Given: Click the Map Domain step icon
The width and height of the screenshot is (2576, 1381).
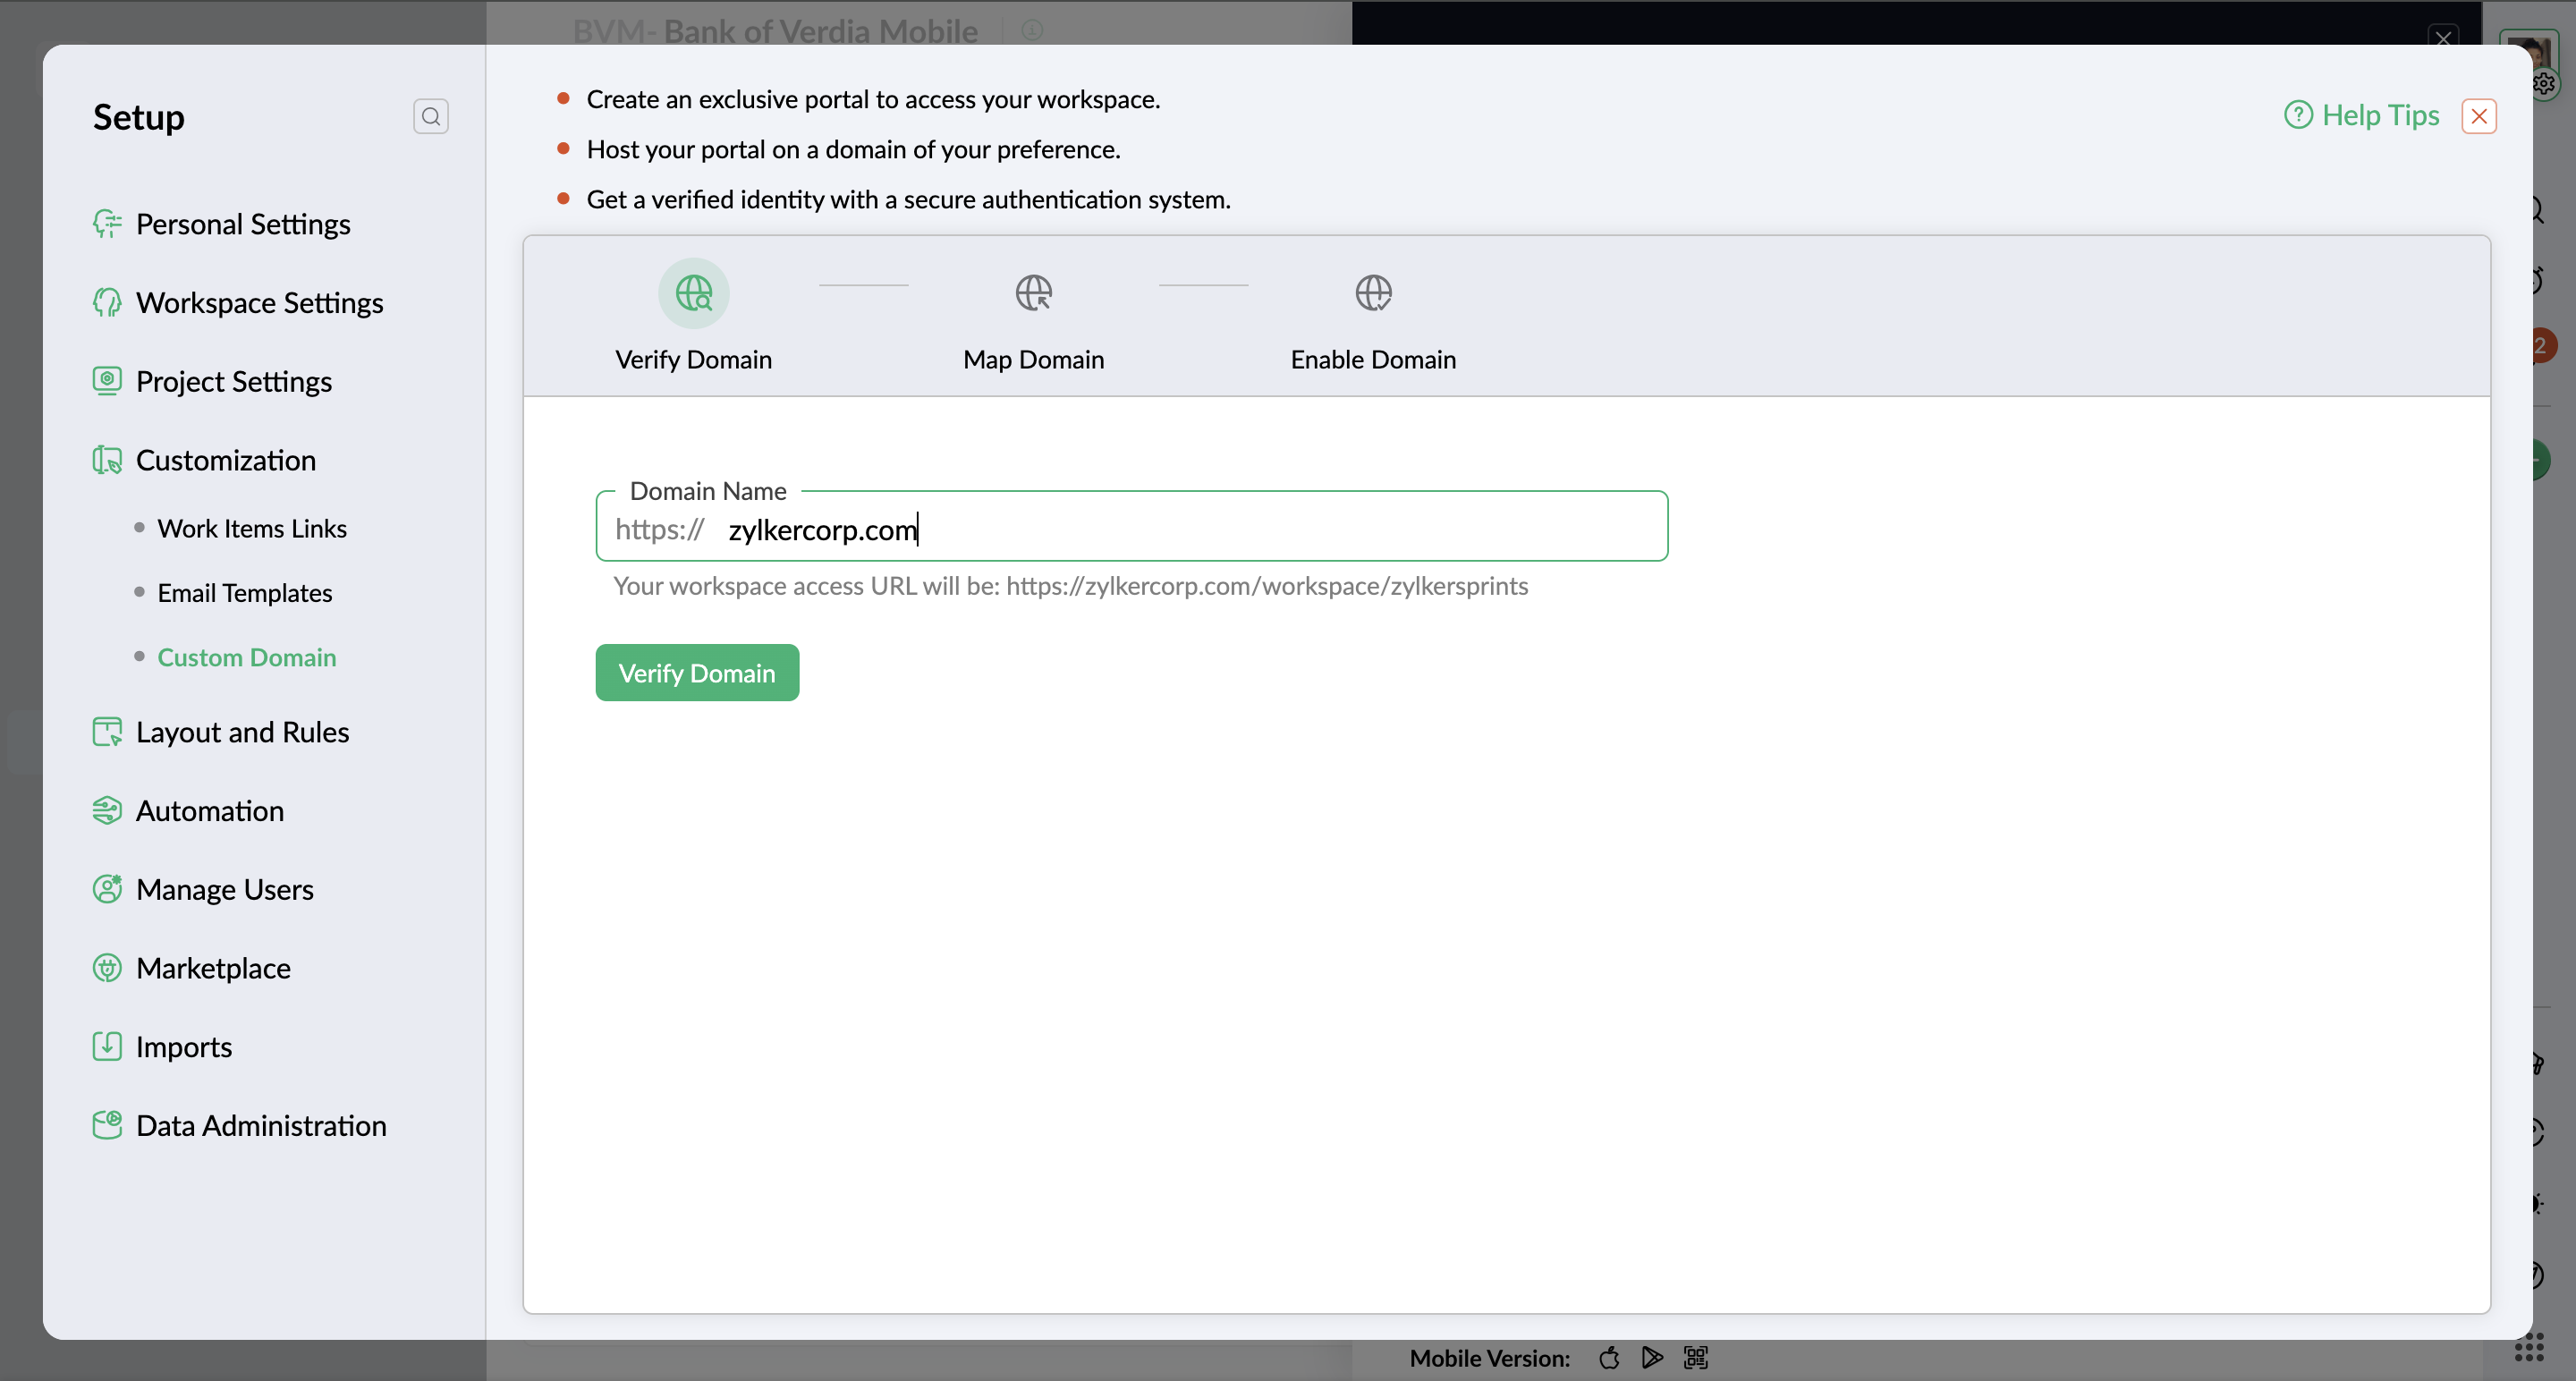Looking at the screenshot, I should [x=1033, y=293].
